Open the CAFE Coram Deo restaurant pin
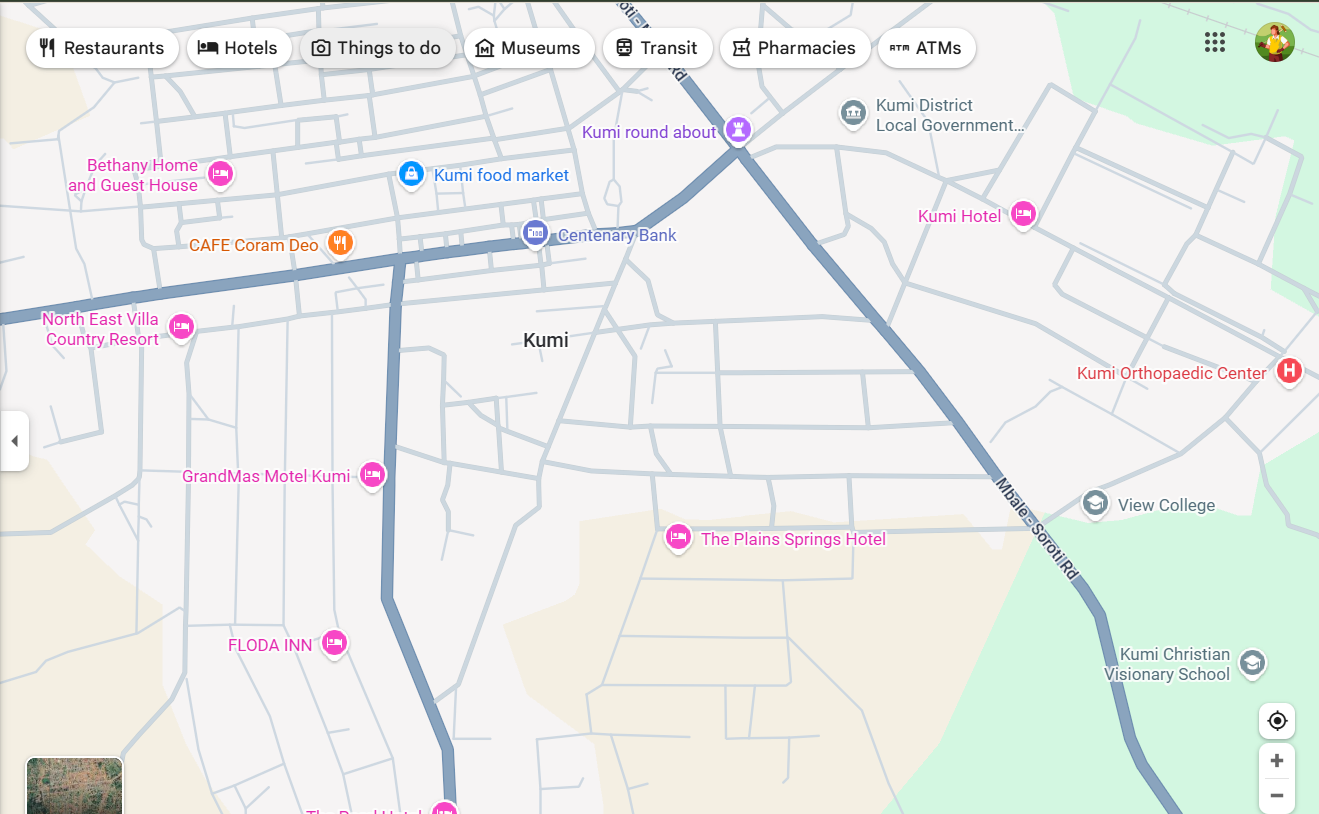This screenshot has height=814, width=1319. click(341, 242)
